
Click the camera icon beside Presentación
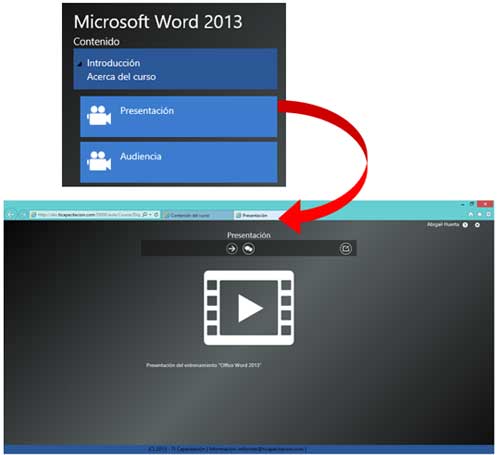[x=99, y=116]
